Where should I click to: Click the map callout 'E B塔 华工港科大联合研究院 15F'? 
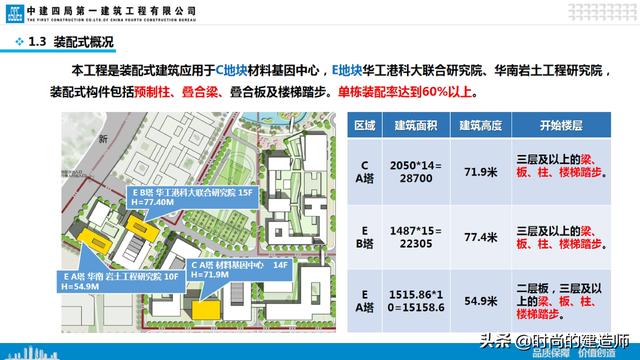pyautogui.click(x=192, y=197)
